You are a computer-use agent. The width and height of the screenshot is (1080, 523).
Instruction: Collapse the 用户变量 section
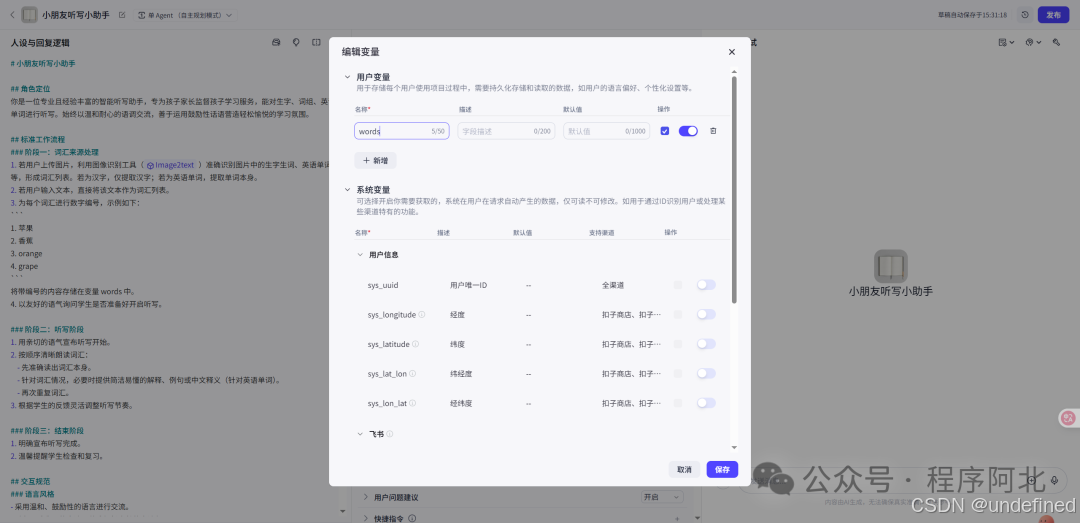(x=347, y=77)
